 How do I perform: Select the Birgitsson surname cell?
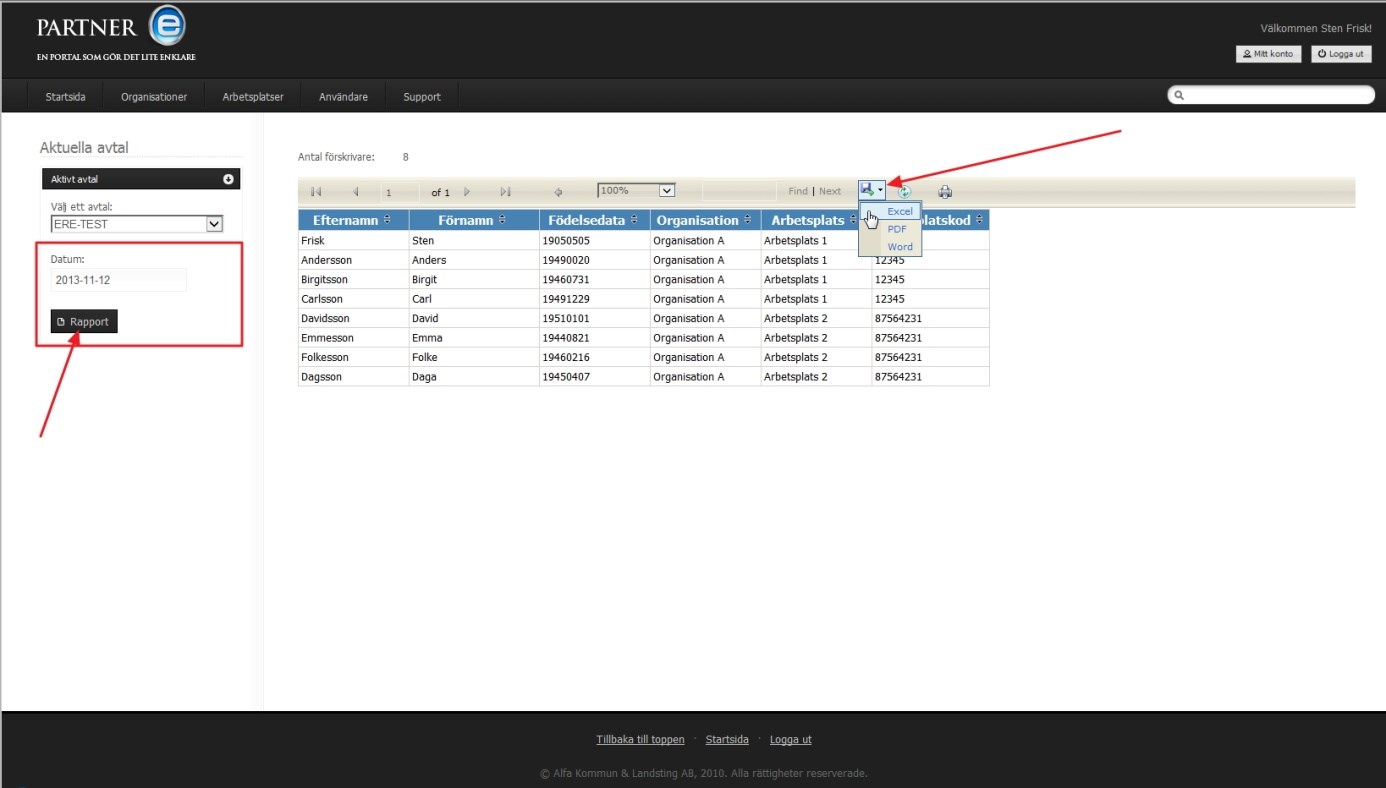pos(354,280)
